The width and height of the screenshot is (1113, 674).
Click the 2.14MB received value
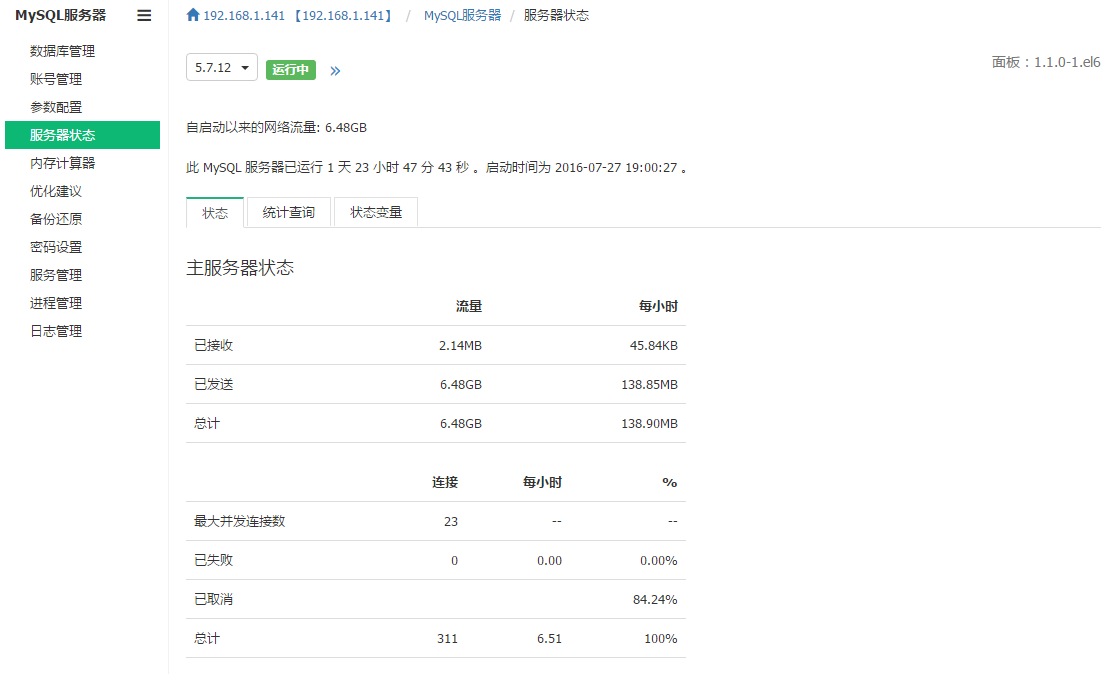[460, 346]
